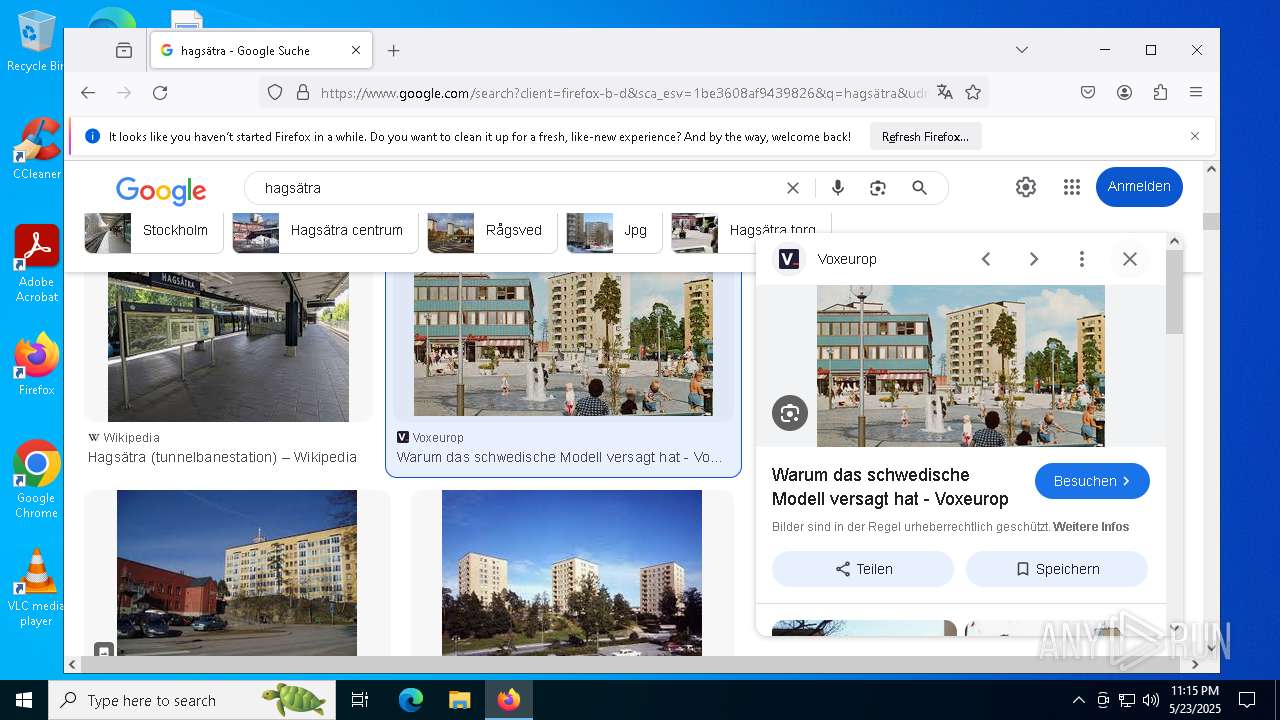
Task: Click the tracking protection shield icon
Action: point(275,93)
